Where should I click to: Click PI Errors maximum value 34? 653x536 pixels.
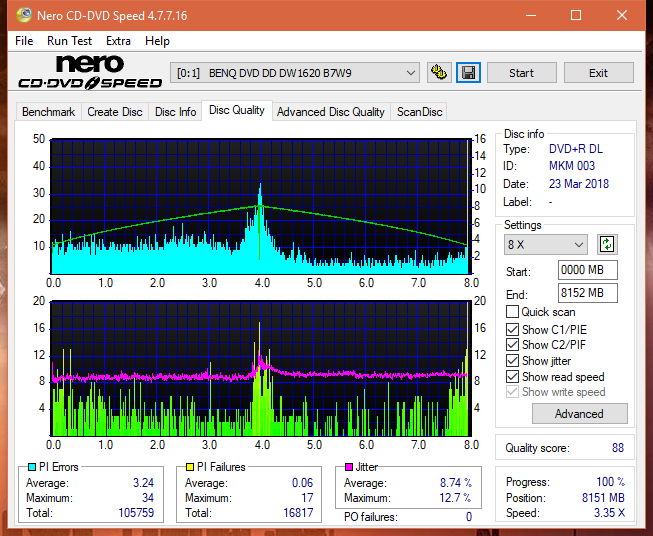coord(148,498)
